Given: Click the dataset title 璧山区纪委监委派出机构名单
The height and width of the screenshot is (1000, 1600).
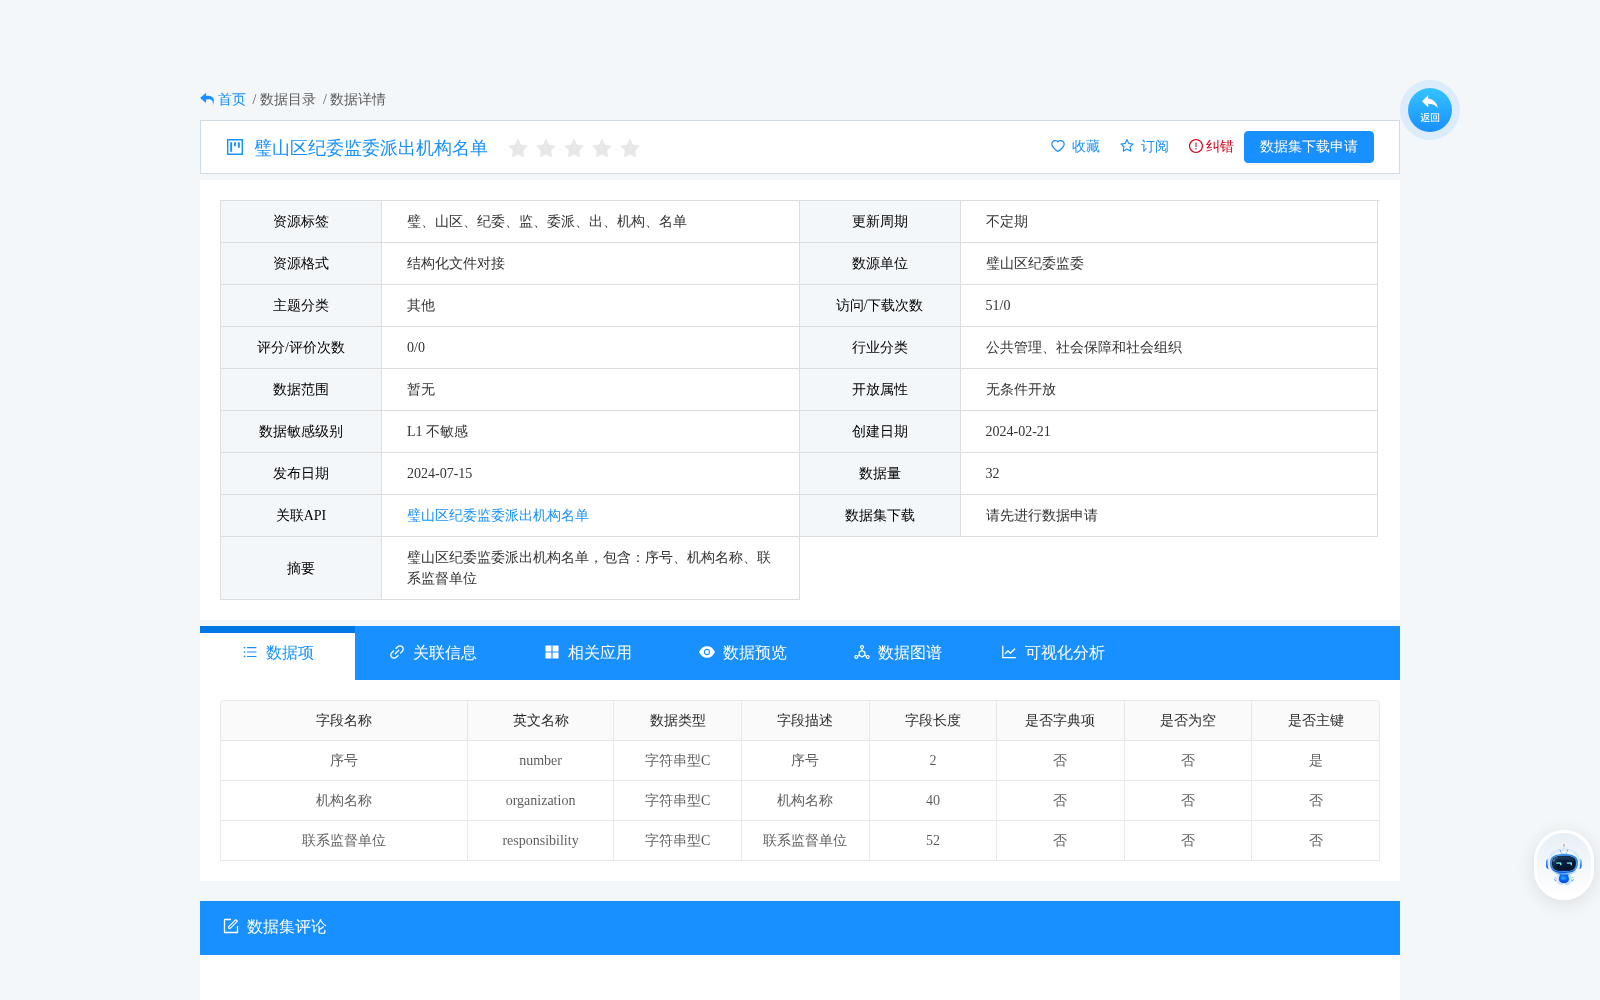Looking at the screenshot, I should point(371,148).
